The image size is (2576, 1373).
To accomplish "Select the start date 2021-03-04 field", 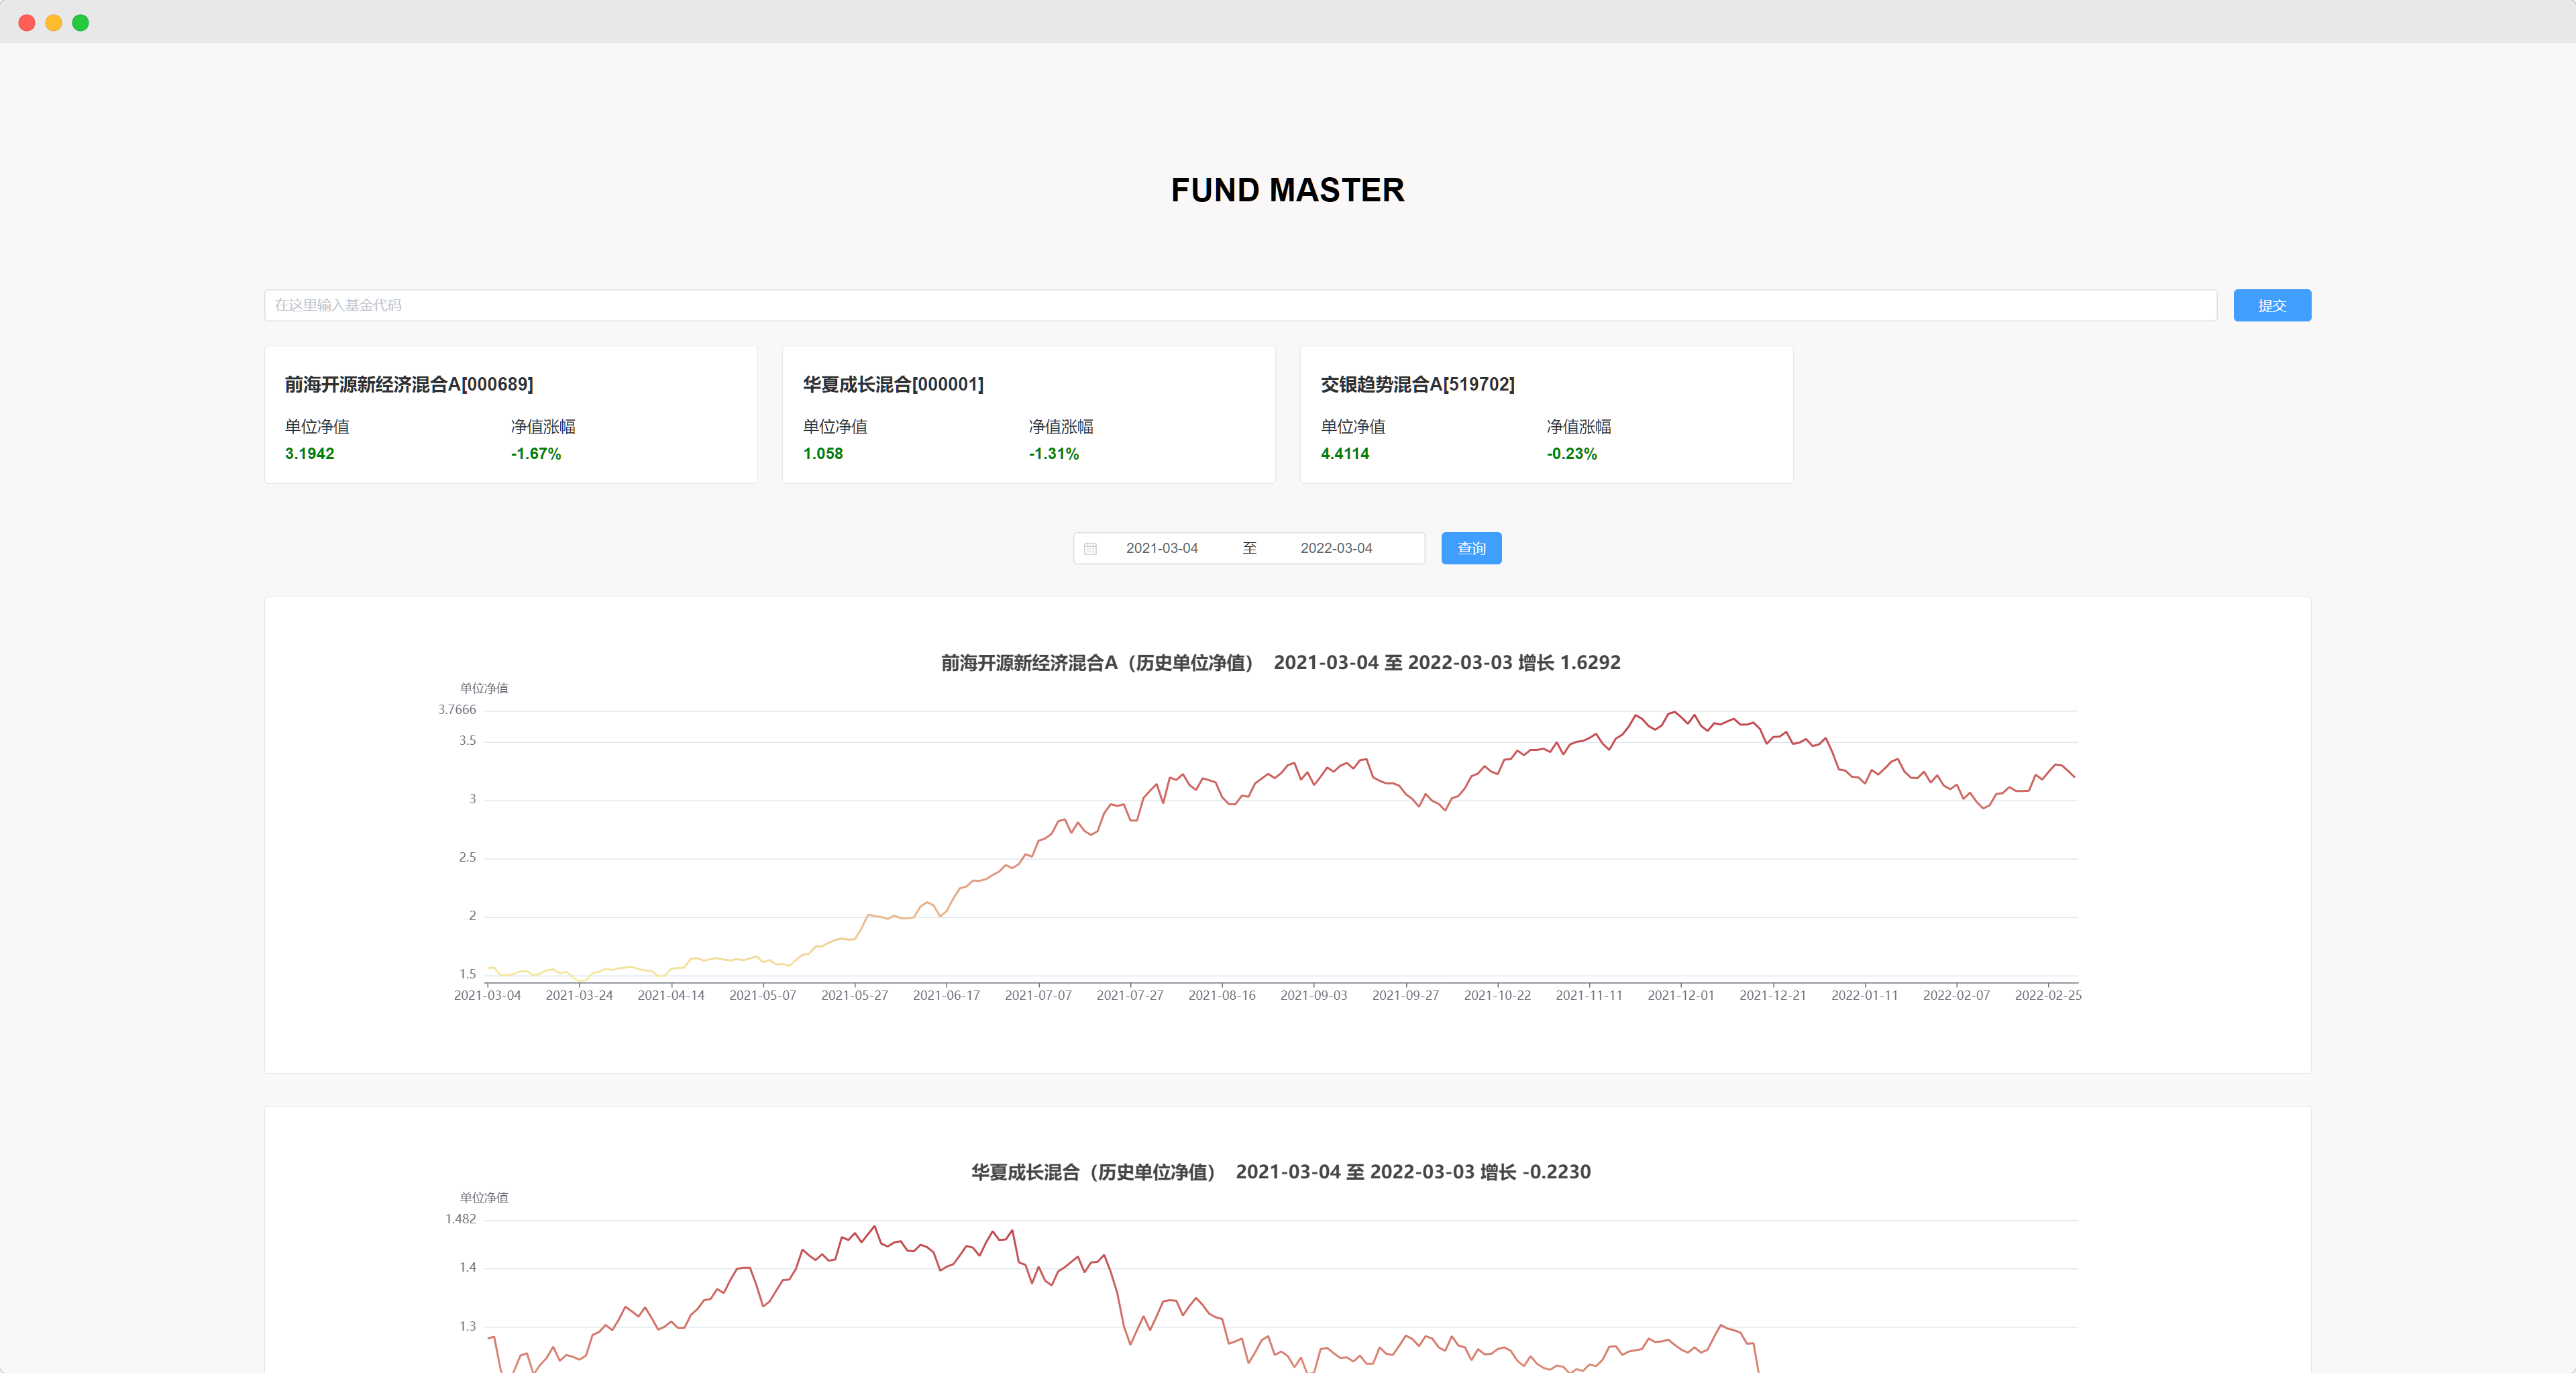I will point(1161,548).
